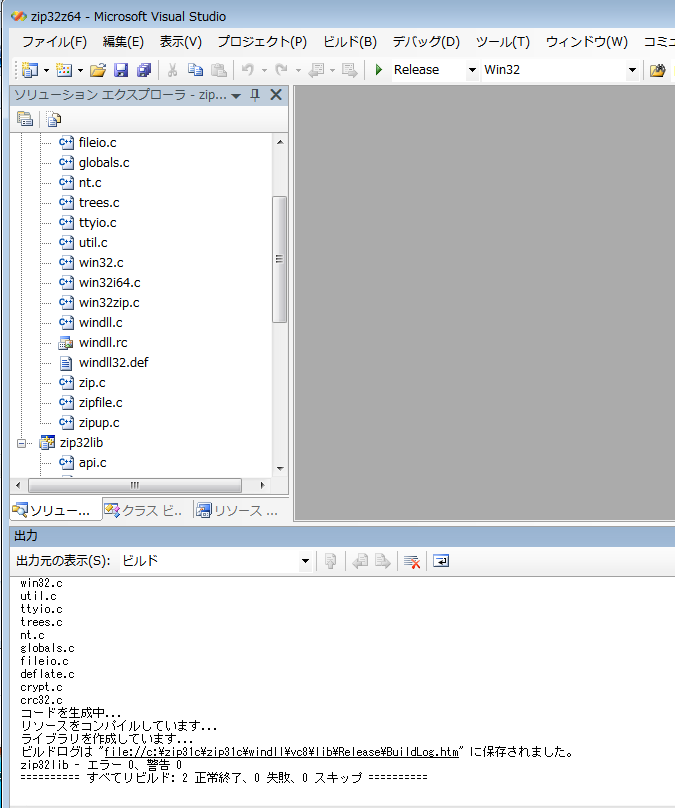This screenshot has width=675, height=808.
Task: Open the Add New Item dropdown arrow
Action: pos(80,71)
